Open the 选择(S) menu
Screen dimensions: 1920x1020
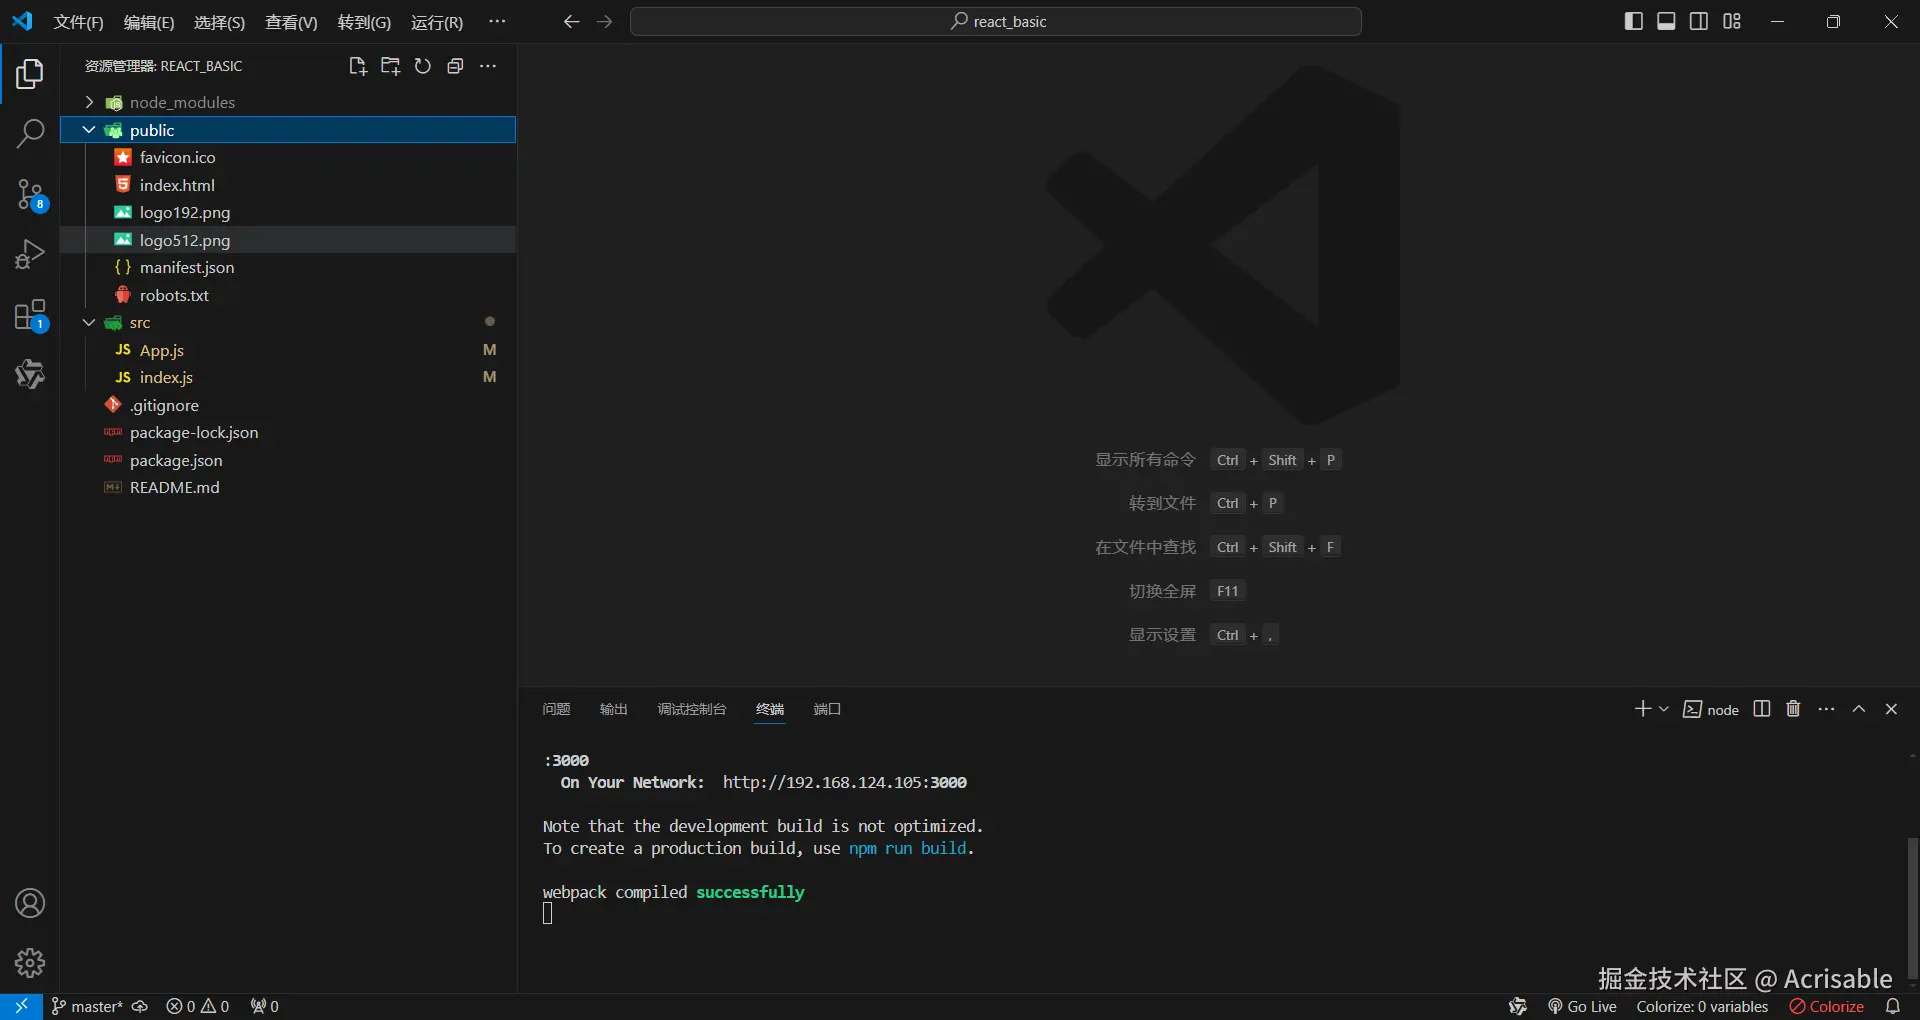(219, 22)
